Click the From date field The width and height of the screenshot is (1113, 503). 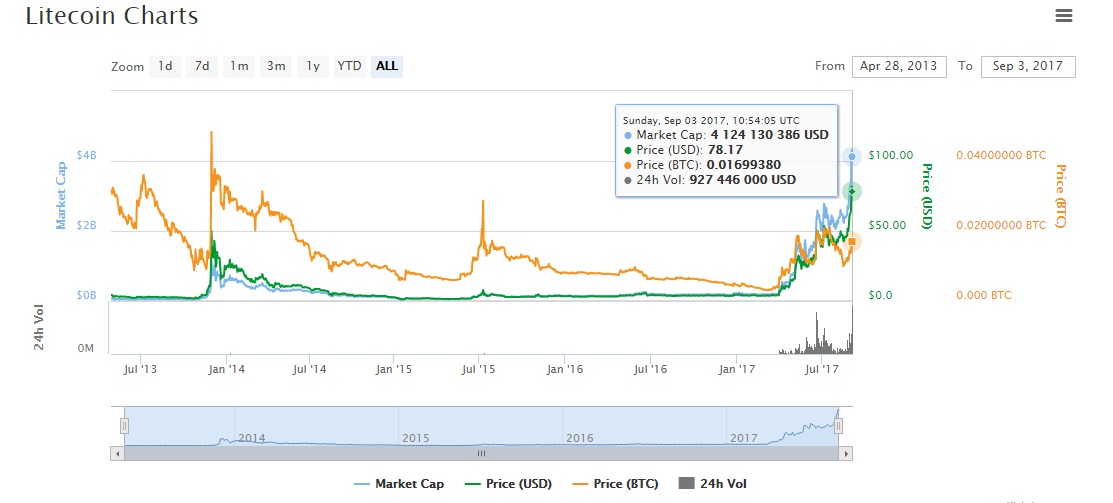tap(898, 67)
